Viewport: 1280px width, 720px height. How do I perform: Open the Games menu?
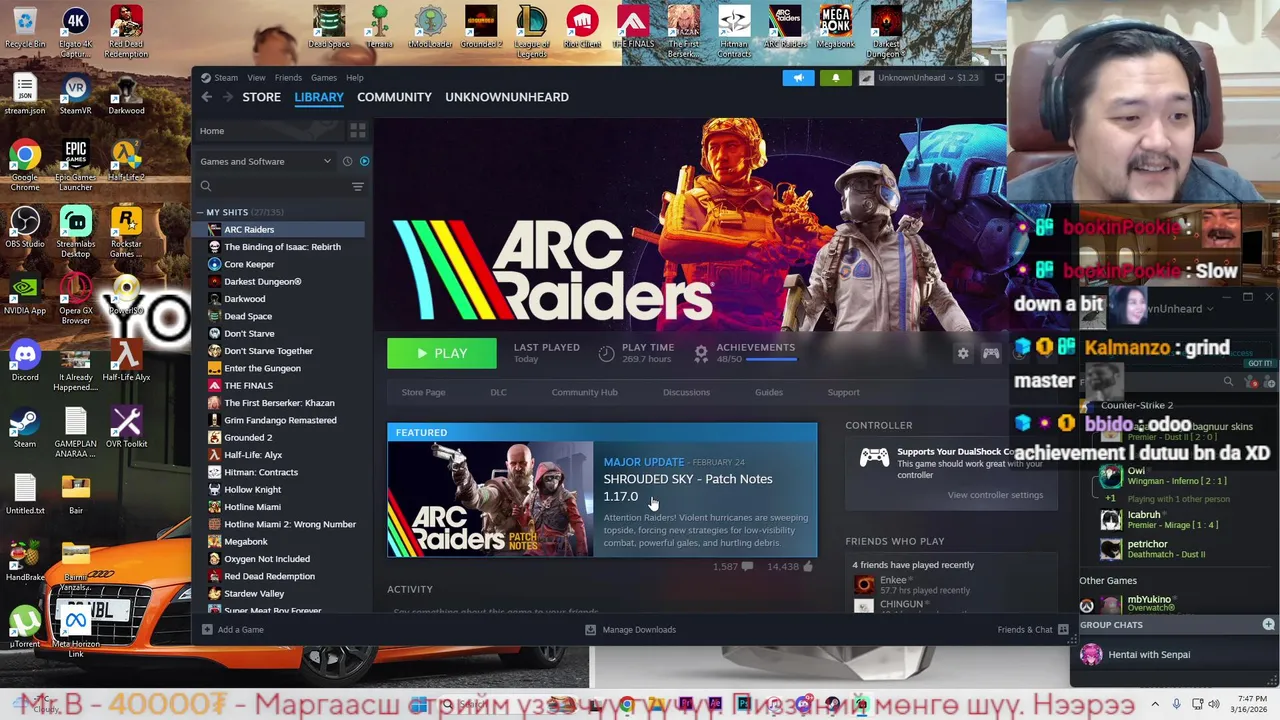point(324,77)
